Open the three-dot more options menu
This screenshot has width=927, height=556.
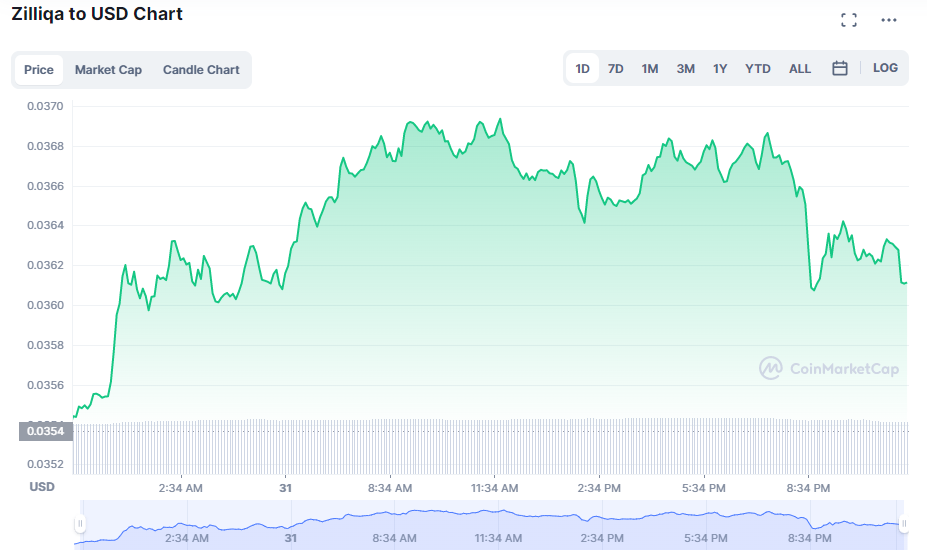tap(889, 20)
